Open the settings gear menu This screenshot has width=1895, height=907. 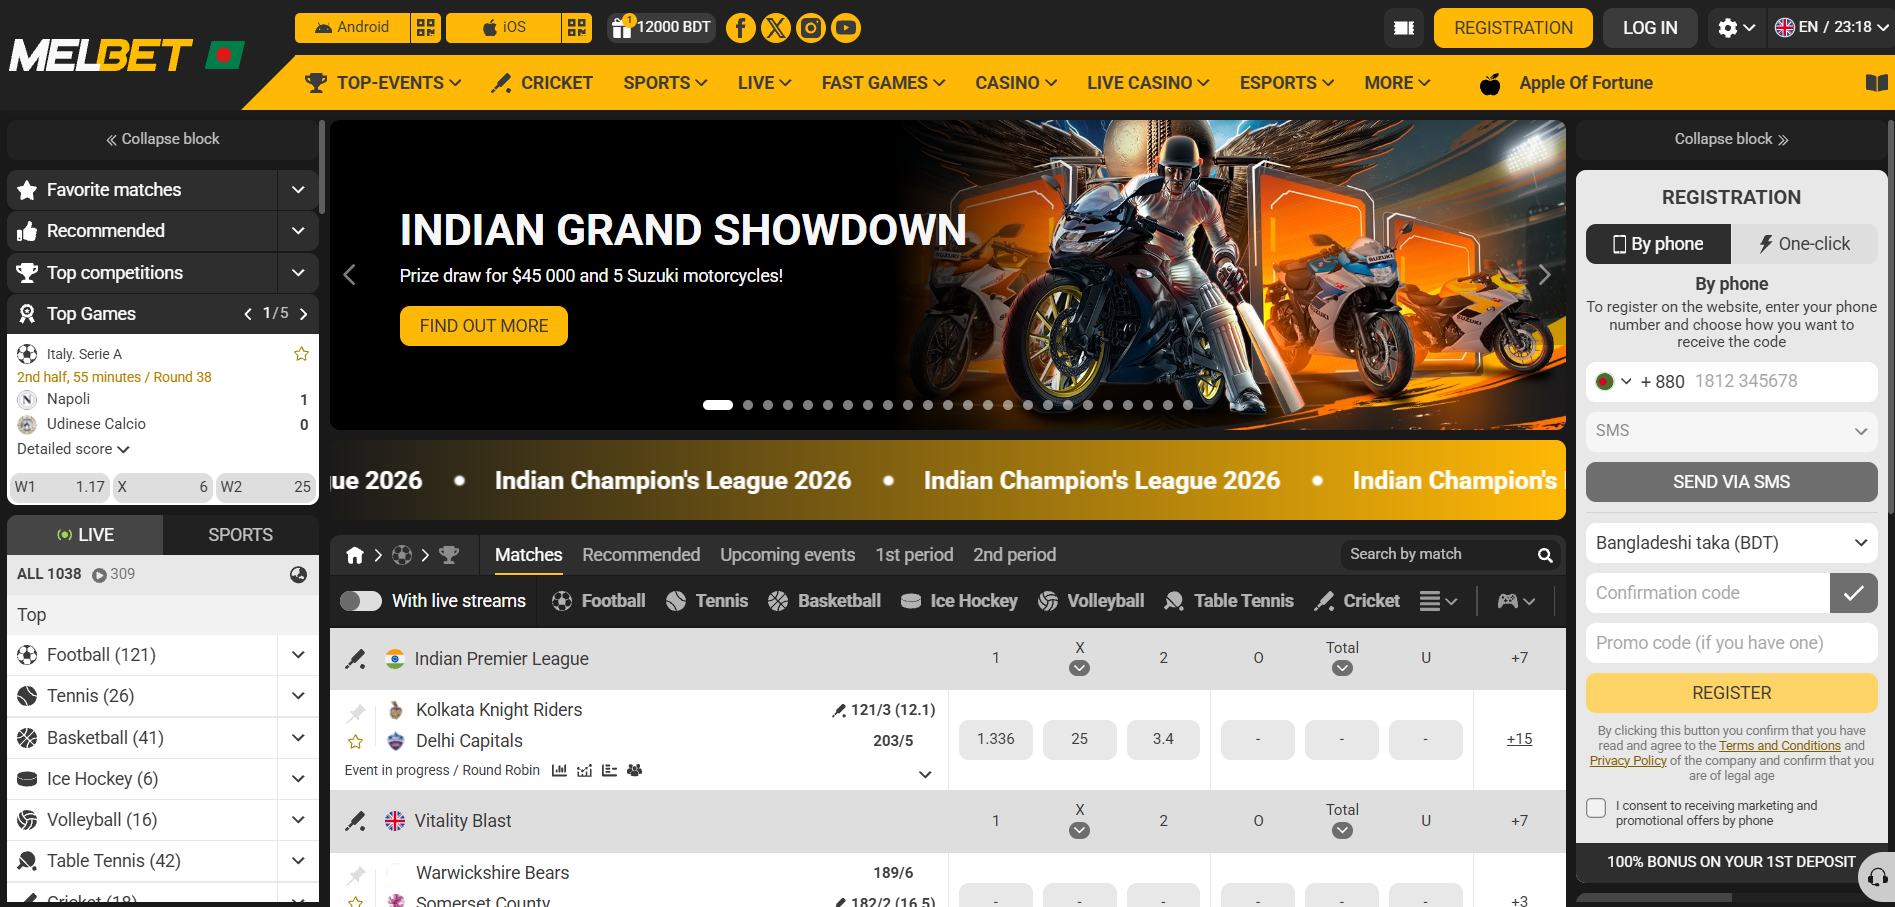pos(1736,28)
